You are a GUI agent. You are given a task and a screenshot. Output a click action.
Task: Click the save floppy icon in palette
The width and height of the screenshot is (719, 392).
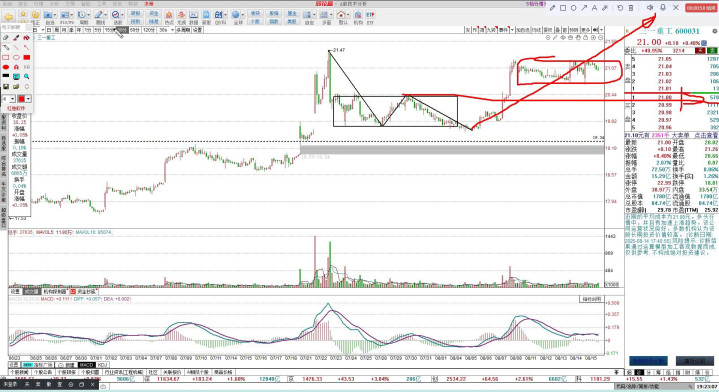point(6,86)
